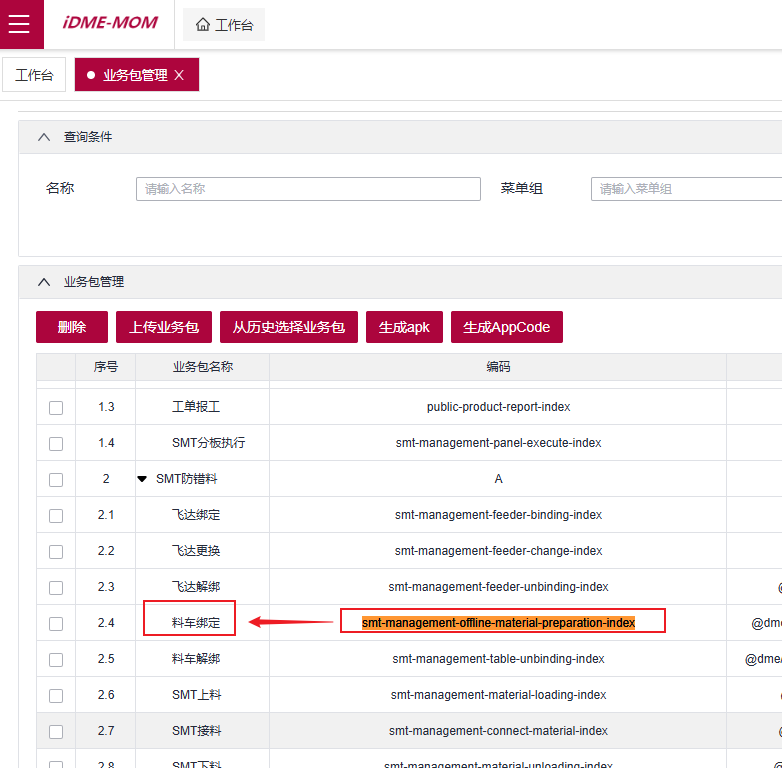
Task: Check the box for 工单报工 row
Action: 56,408
